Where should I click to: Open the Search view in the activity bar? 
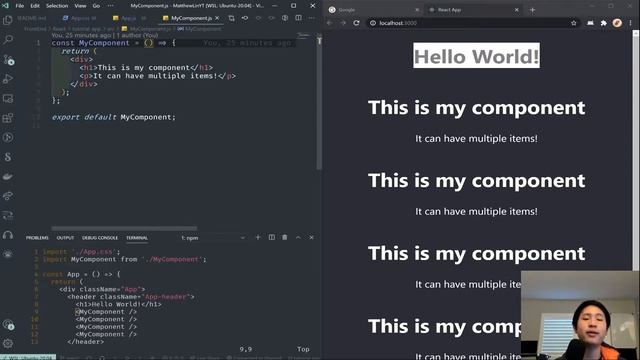coord(8,40)
